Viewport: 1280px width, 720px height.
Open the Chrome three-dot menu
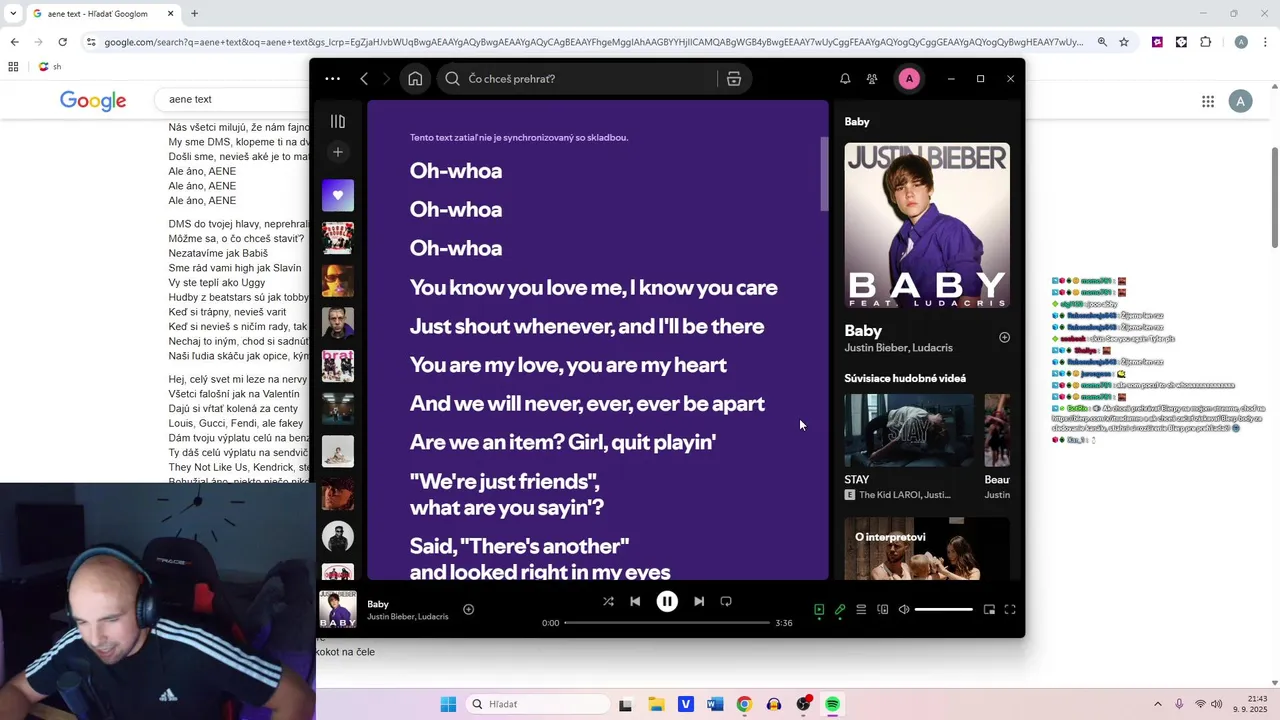tap(1265, 42)
